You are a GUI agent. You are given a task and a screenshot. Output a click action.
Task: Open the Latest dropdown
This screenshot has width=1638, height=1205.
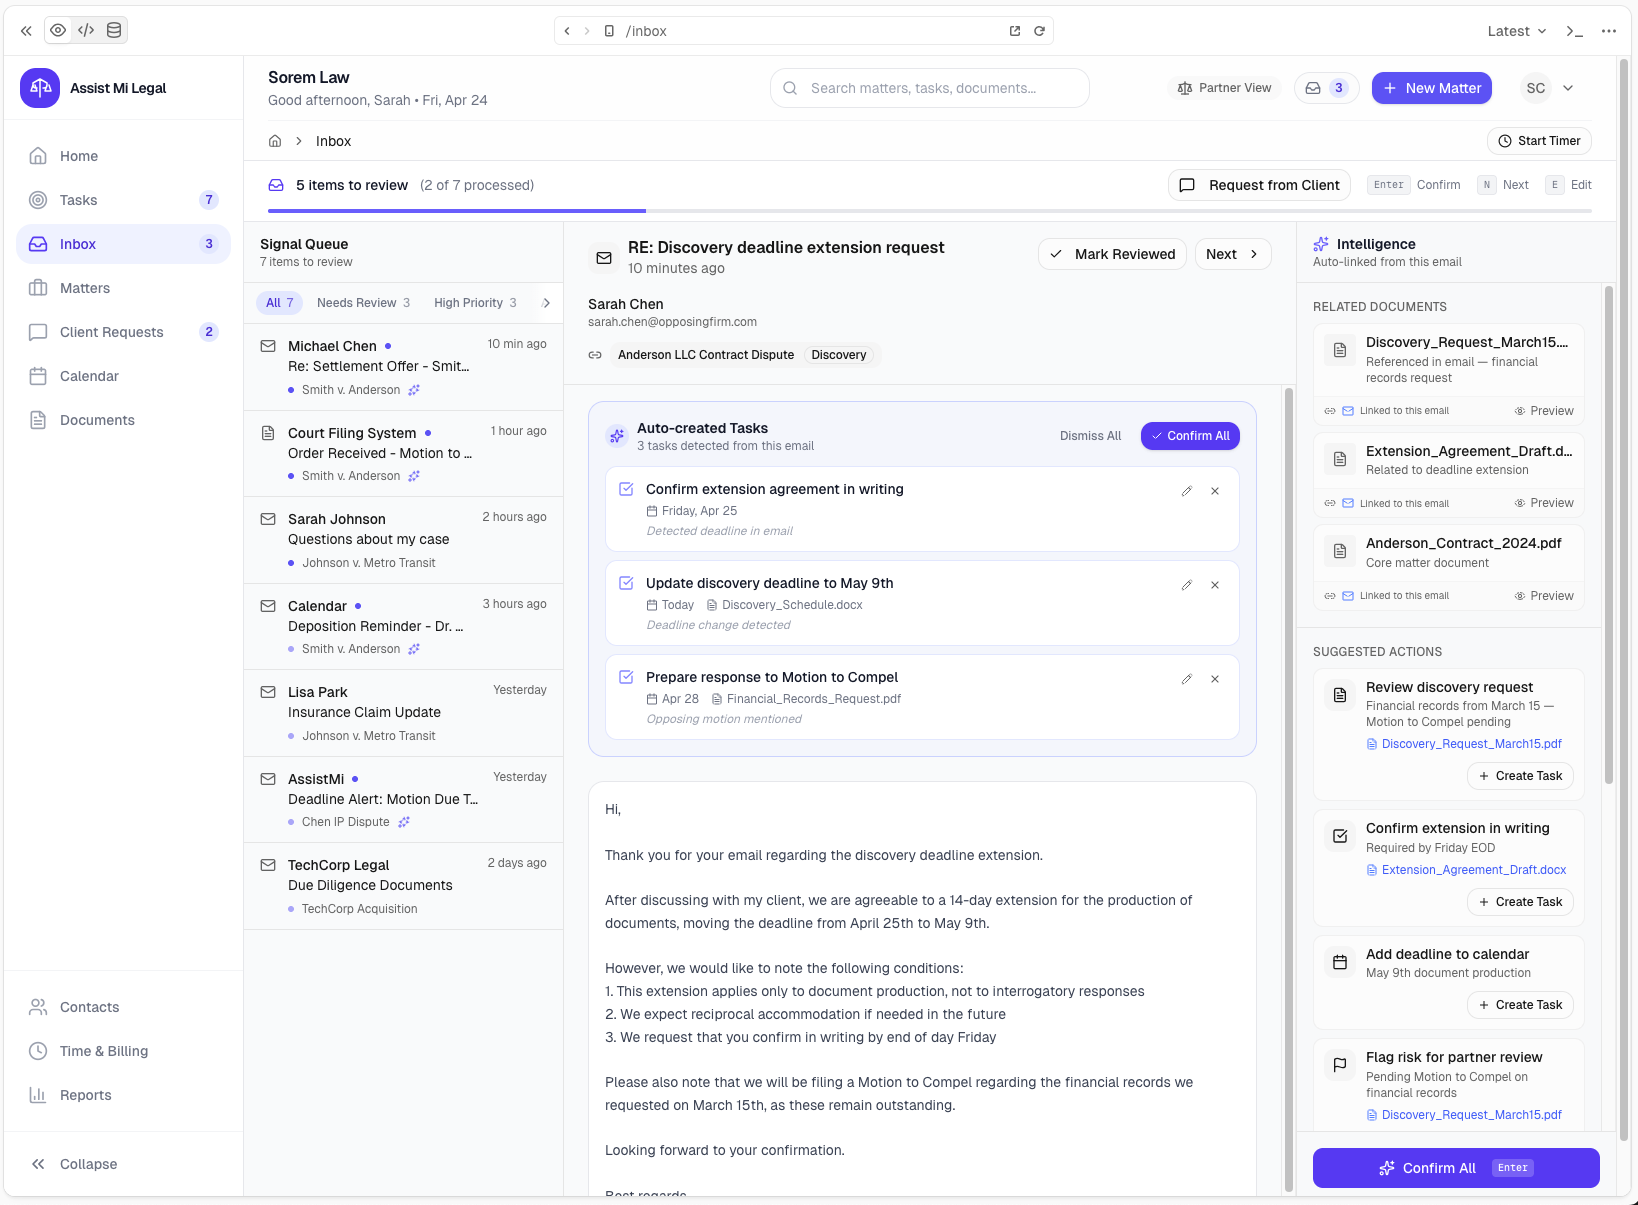point(1514,31)
